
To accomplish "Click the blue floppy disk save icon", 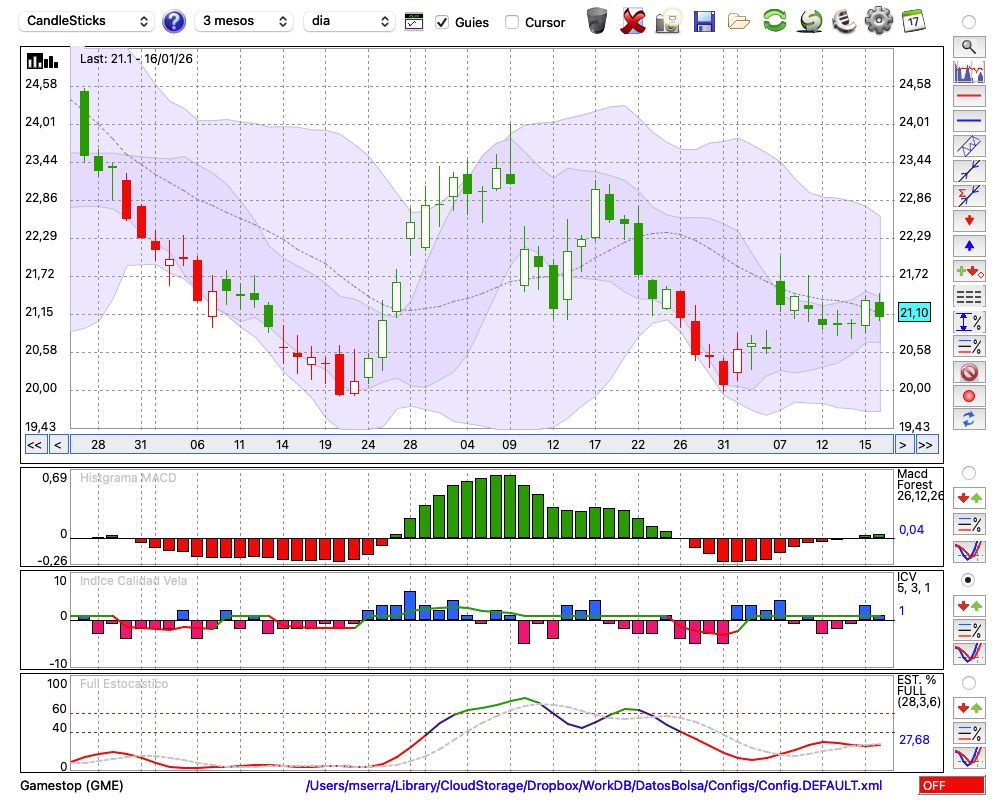I will pyautogui.click(x=704, y=20).
